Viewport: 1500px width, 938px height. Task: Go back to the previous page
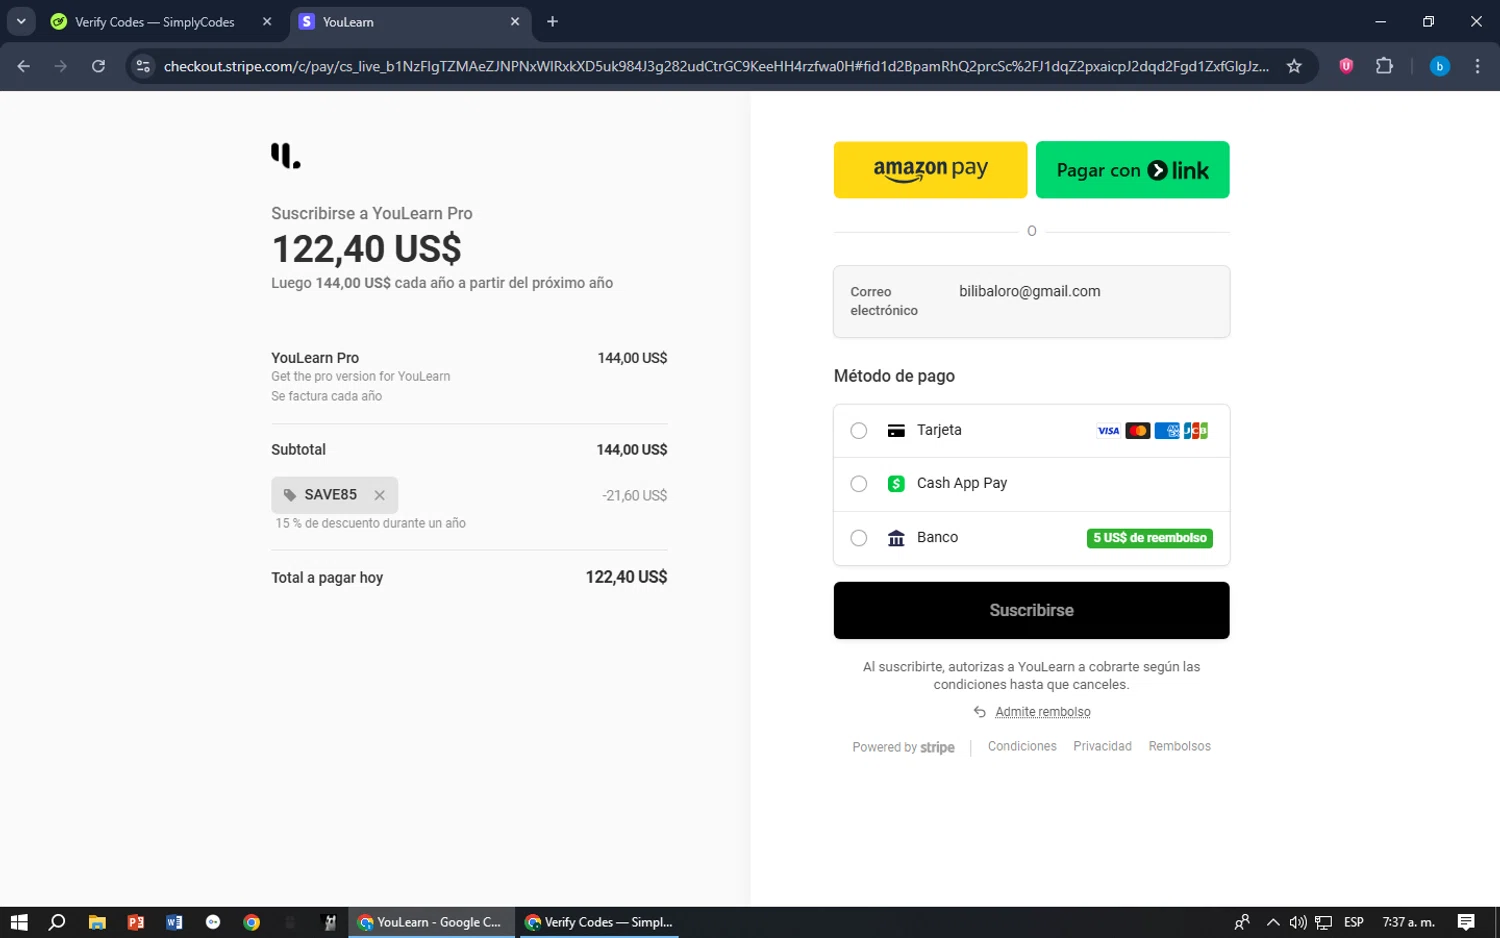[x=24, y=66]
